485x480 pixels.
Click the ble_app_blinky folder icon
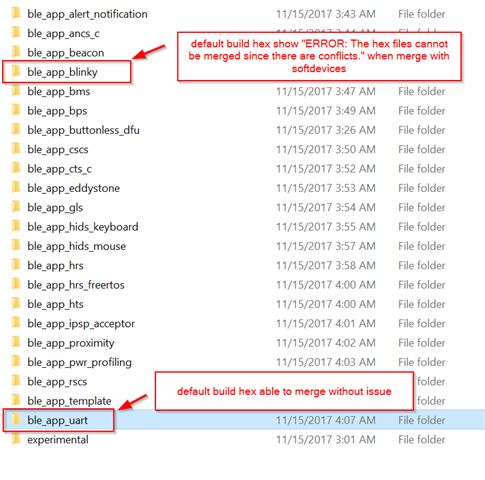tap(15, 72)
